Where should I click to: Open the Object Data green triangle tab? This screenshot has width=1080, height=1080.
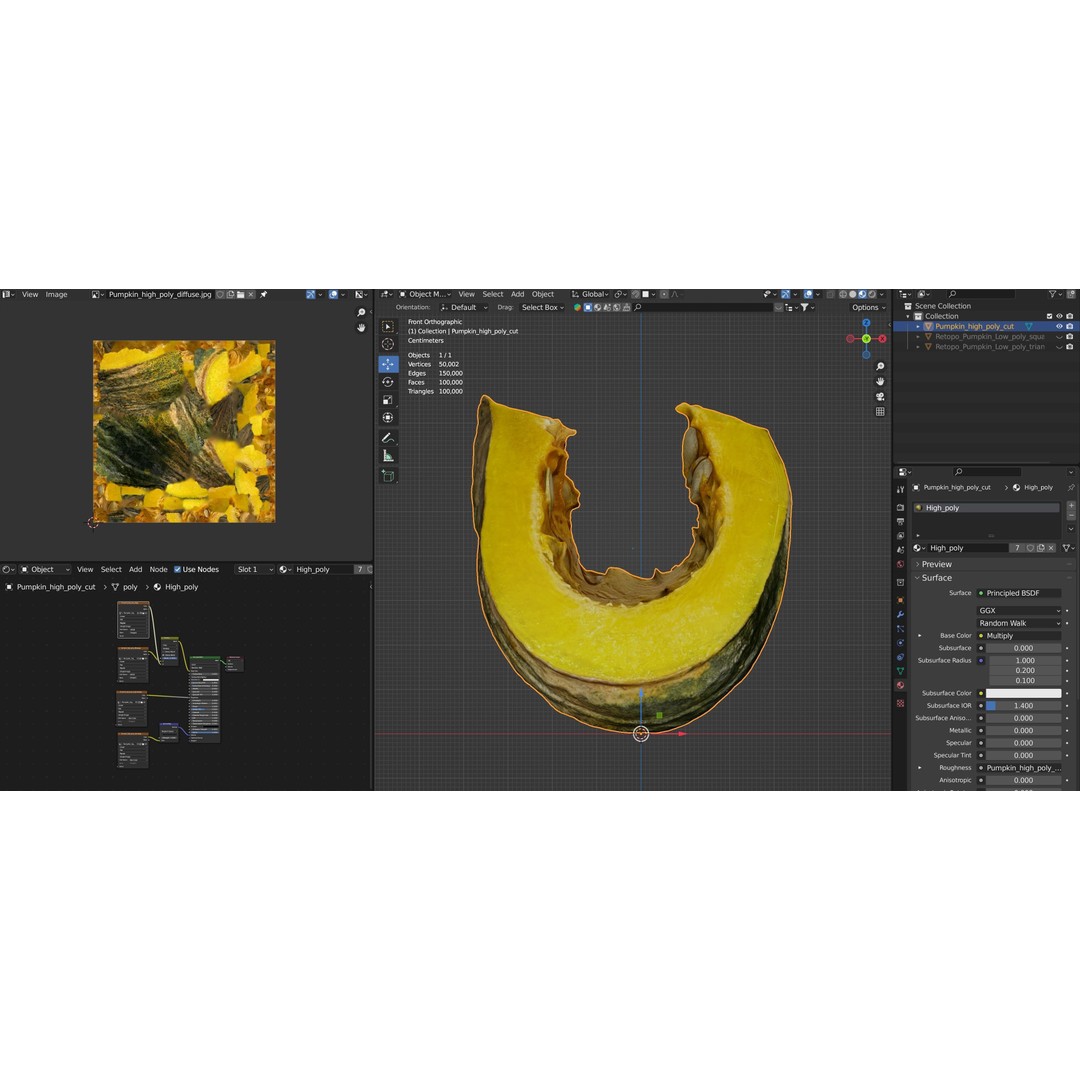[900, 671]
